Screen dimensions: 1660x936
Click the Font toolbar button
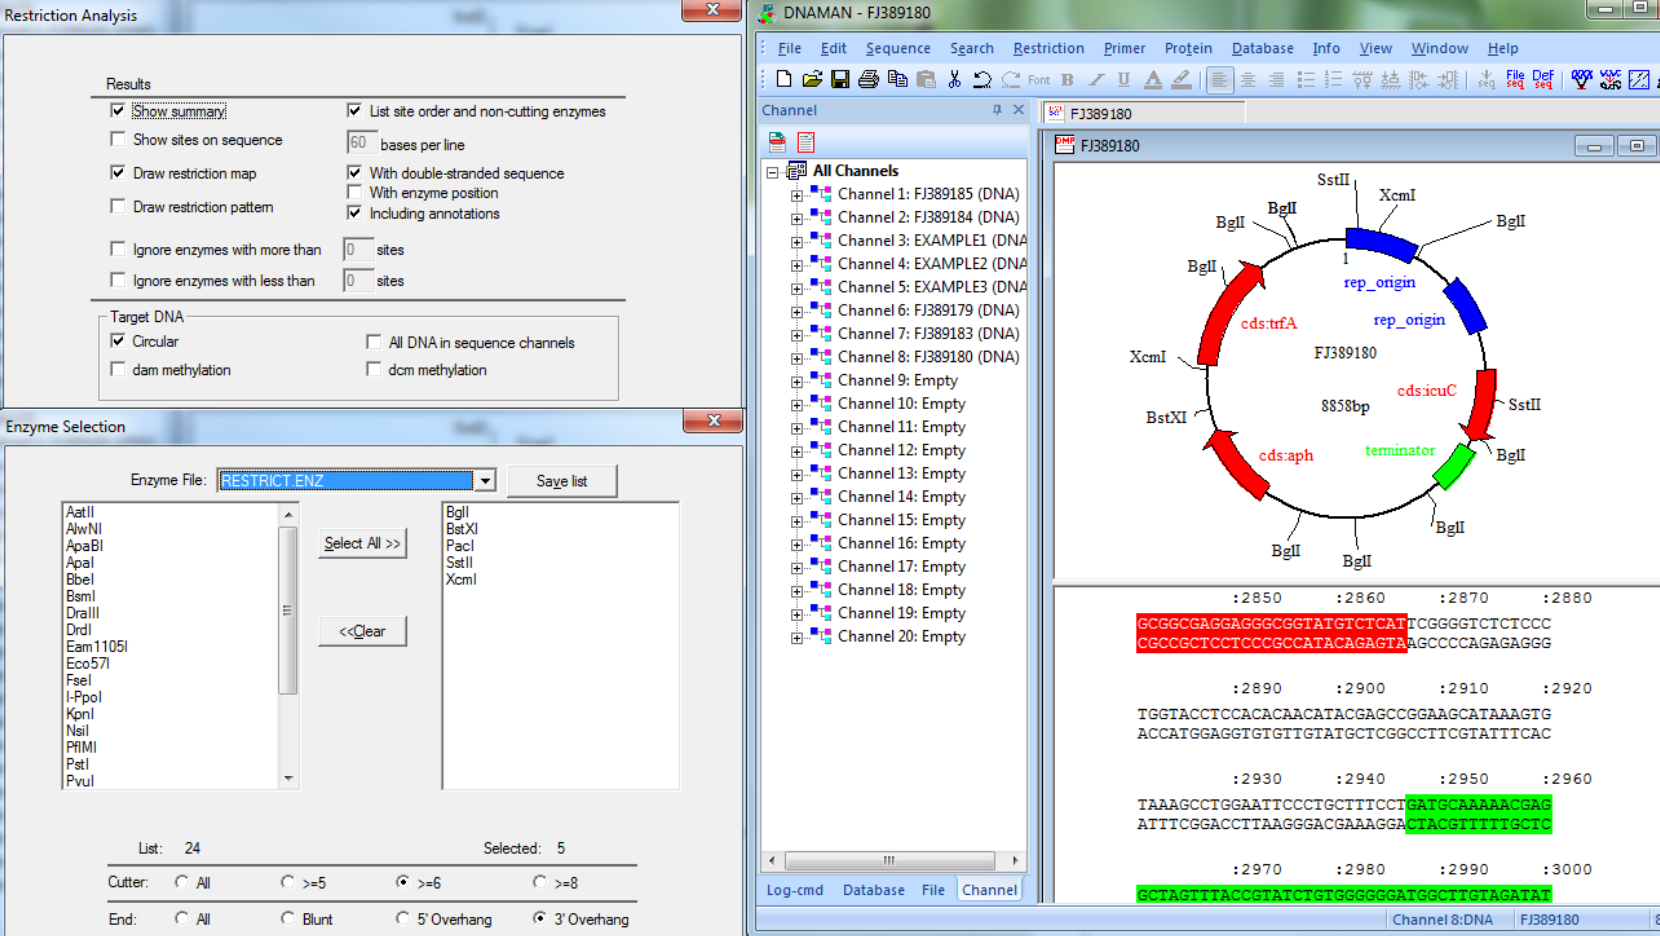click(x=1039, y=80)
